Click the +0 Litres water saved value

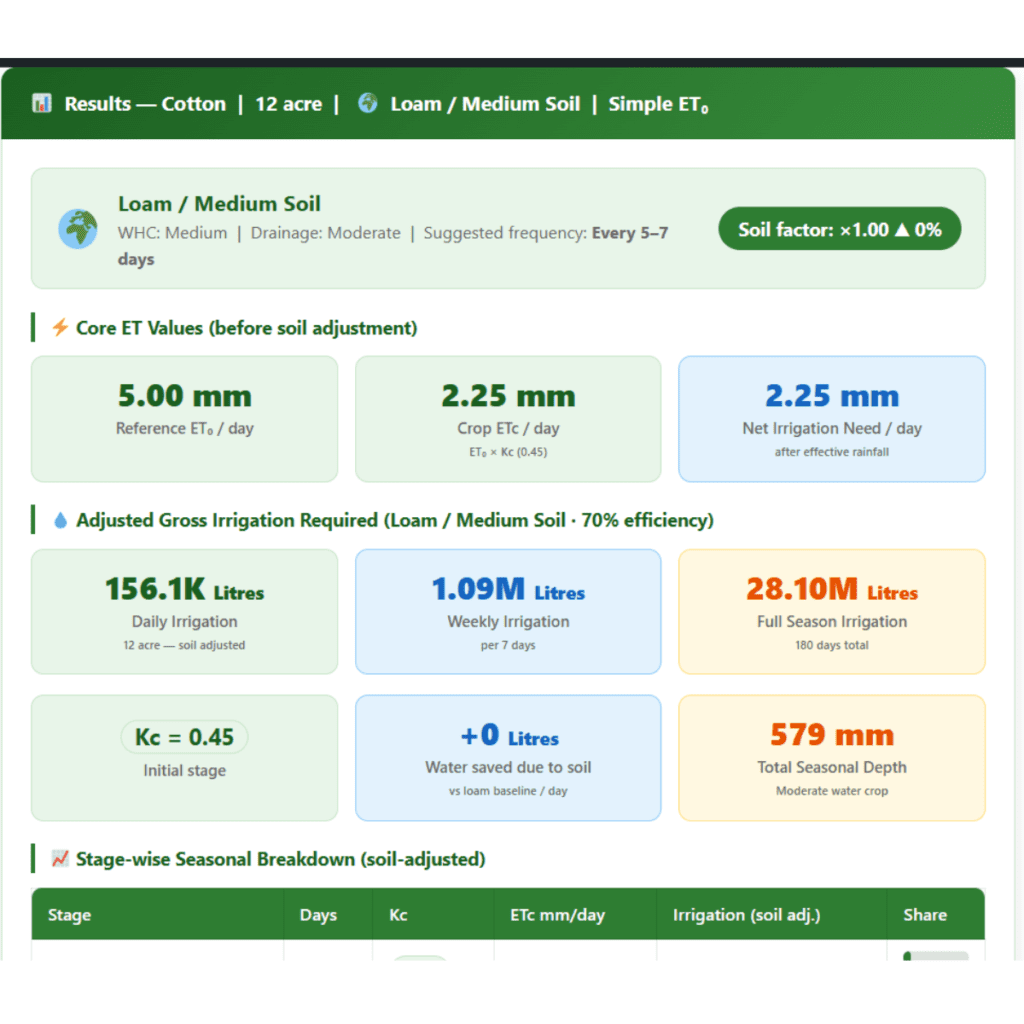[x=509, y=735]
